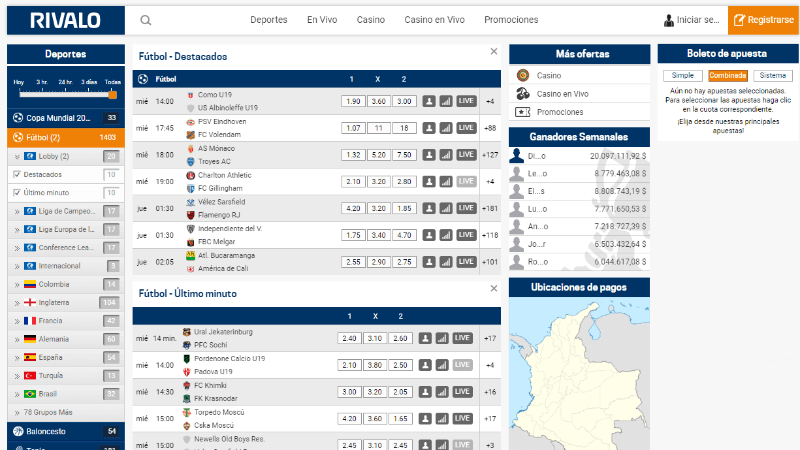800x450 pixels.
Task: Open the search magnifier icon
Action: click(145, 20)
